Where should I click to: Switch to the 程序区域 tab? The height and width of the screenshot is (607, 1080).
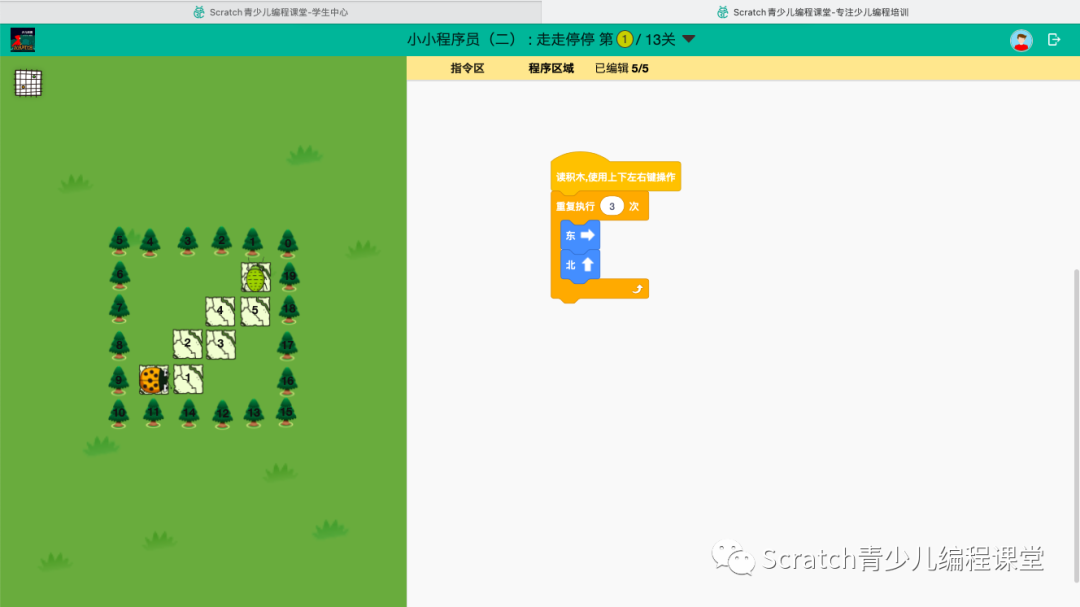point(550,68)
